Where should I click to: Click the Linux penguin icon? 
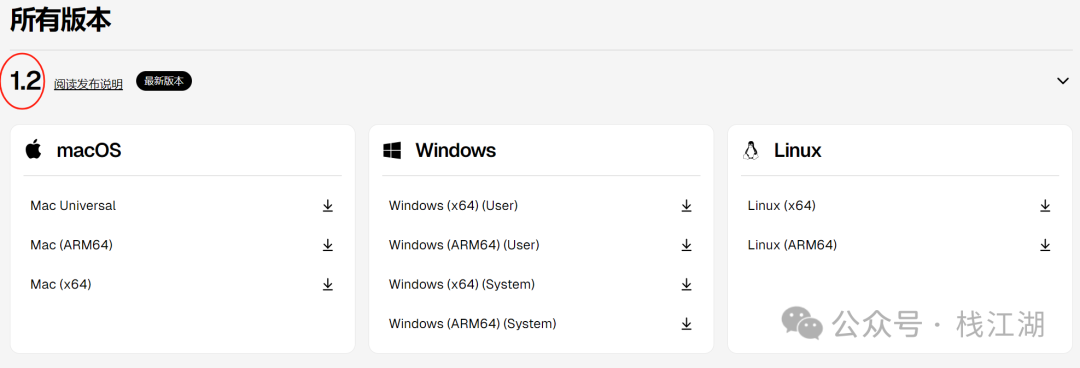[751, 150]
